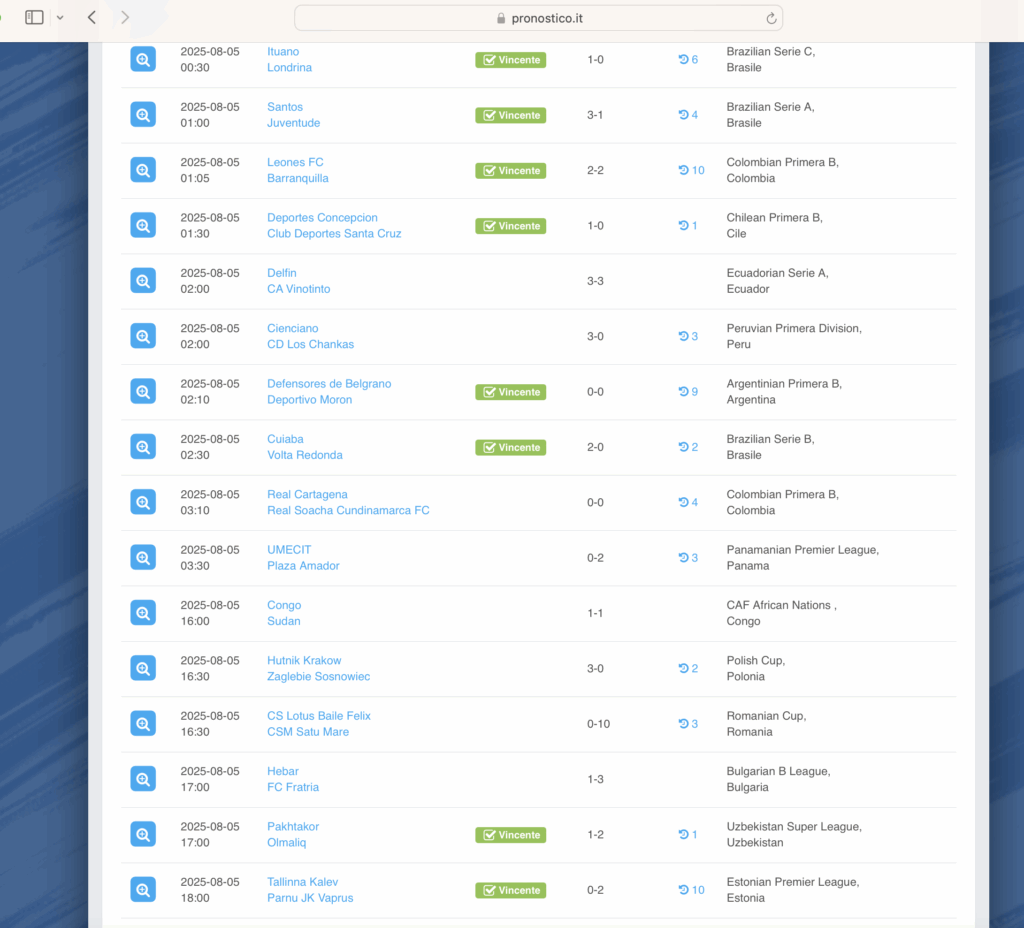Open magnifier icon for UMECIT match
The image size is (1024, 928).
(142, 558)
